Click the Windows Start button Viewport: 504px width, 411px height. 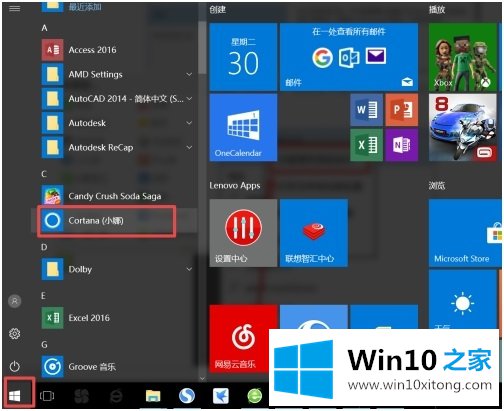point(15,396)
